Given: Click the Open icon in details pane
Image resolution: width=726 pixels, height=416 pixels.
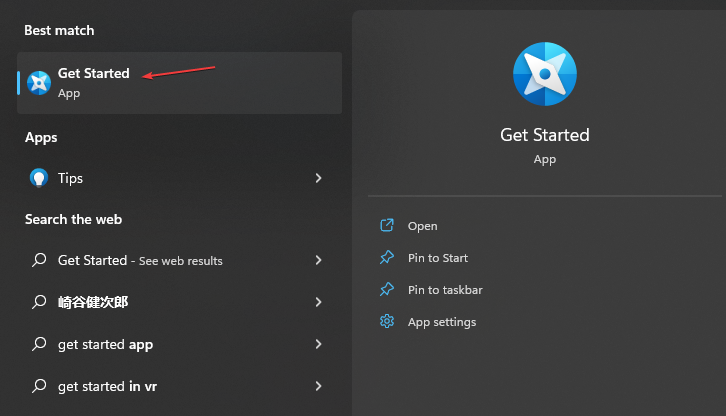Looking at the screenshot, I should 387,225.
